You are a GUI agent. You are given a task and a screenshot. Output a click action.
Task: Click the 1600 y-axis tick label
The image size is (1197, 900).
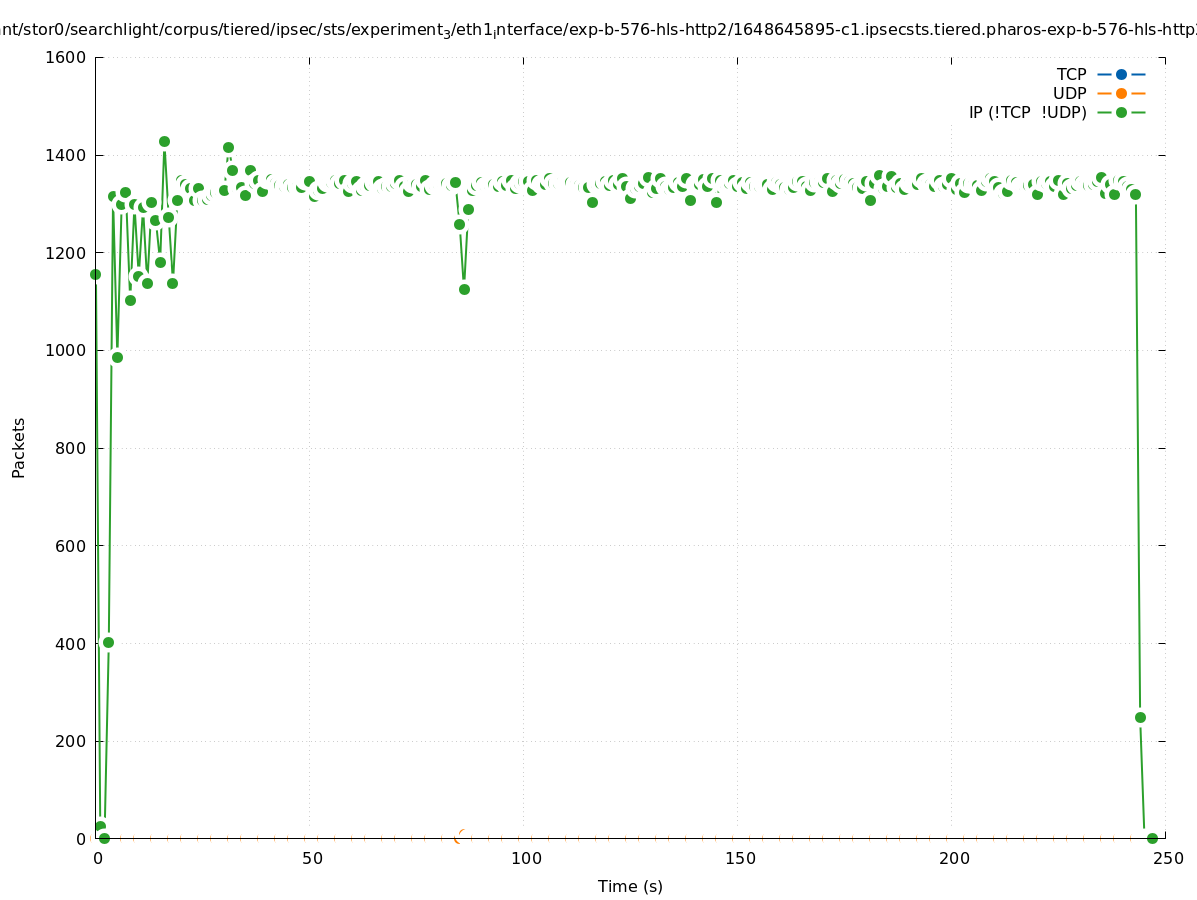click(66, 57)
